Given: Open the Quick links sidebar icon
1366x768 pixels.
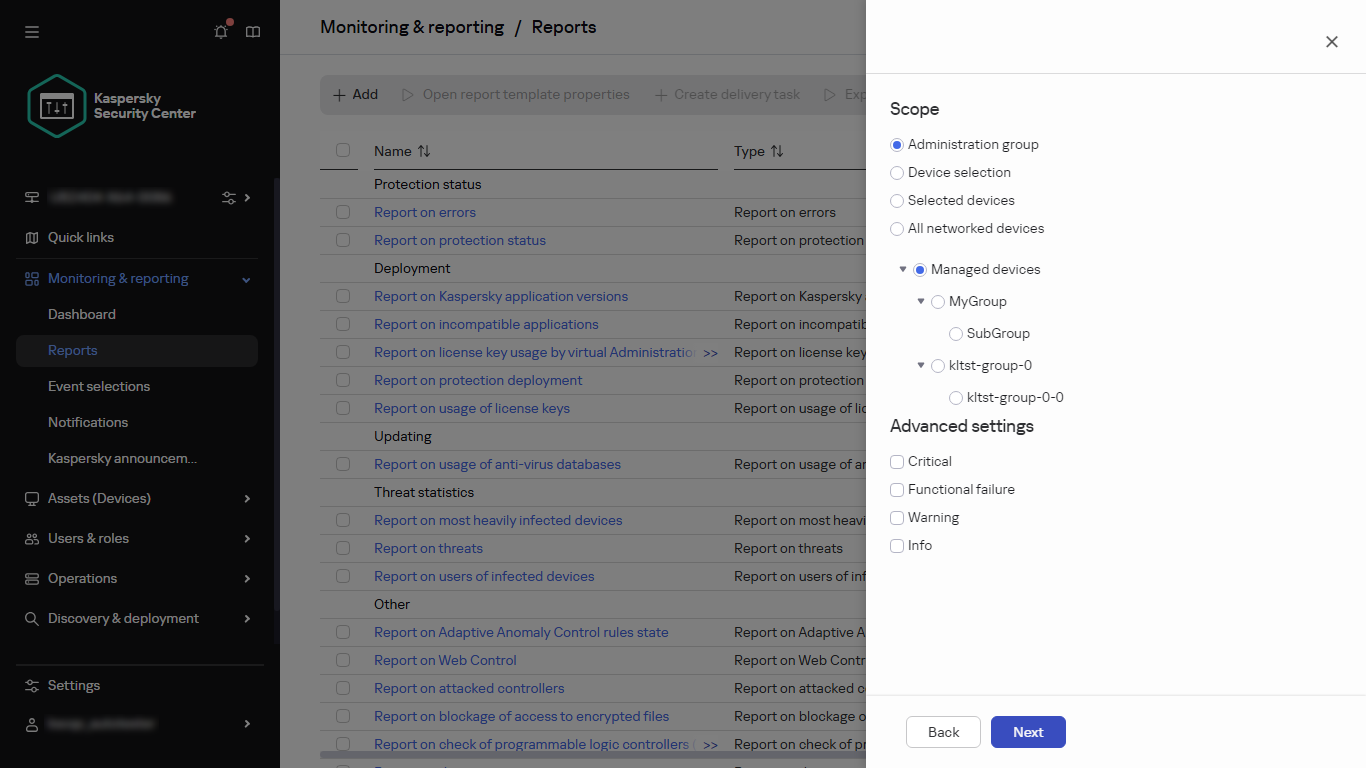Looking at the screenshot, I should click(30, 237).
